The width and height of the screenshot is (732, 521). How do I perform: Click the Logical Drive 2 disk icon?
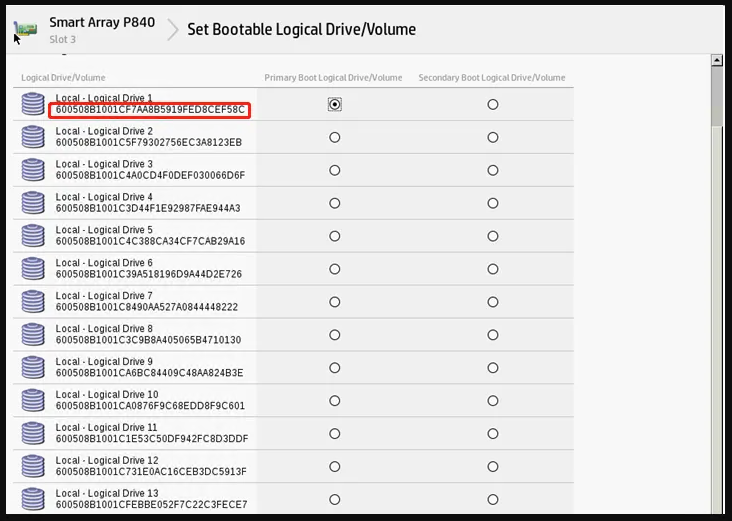coord(33,137)
